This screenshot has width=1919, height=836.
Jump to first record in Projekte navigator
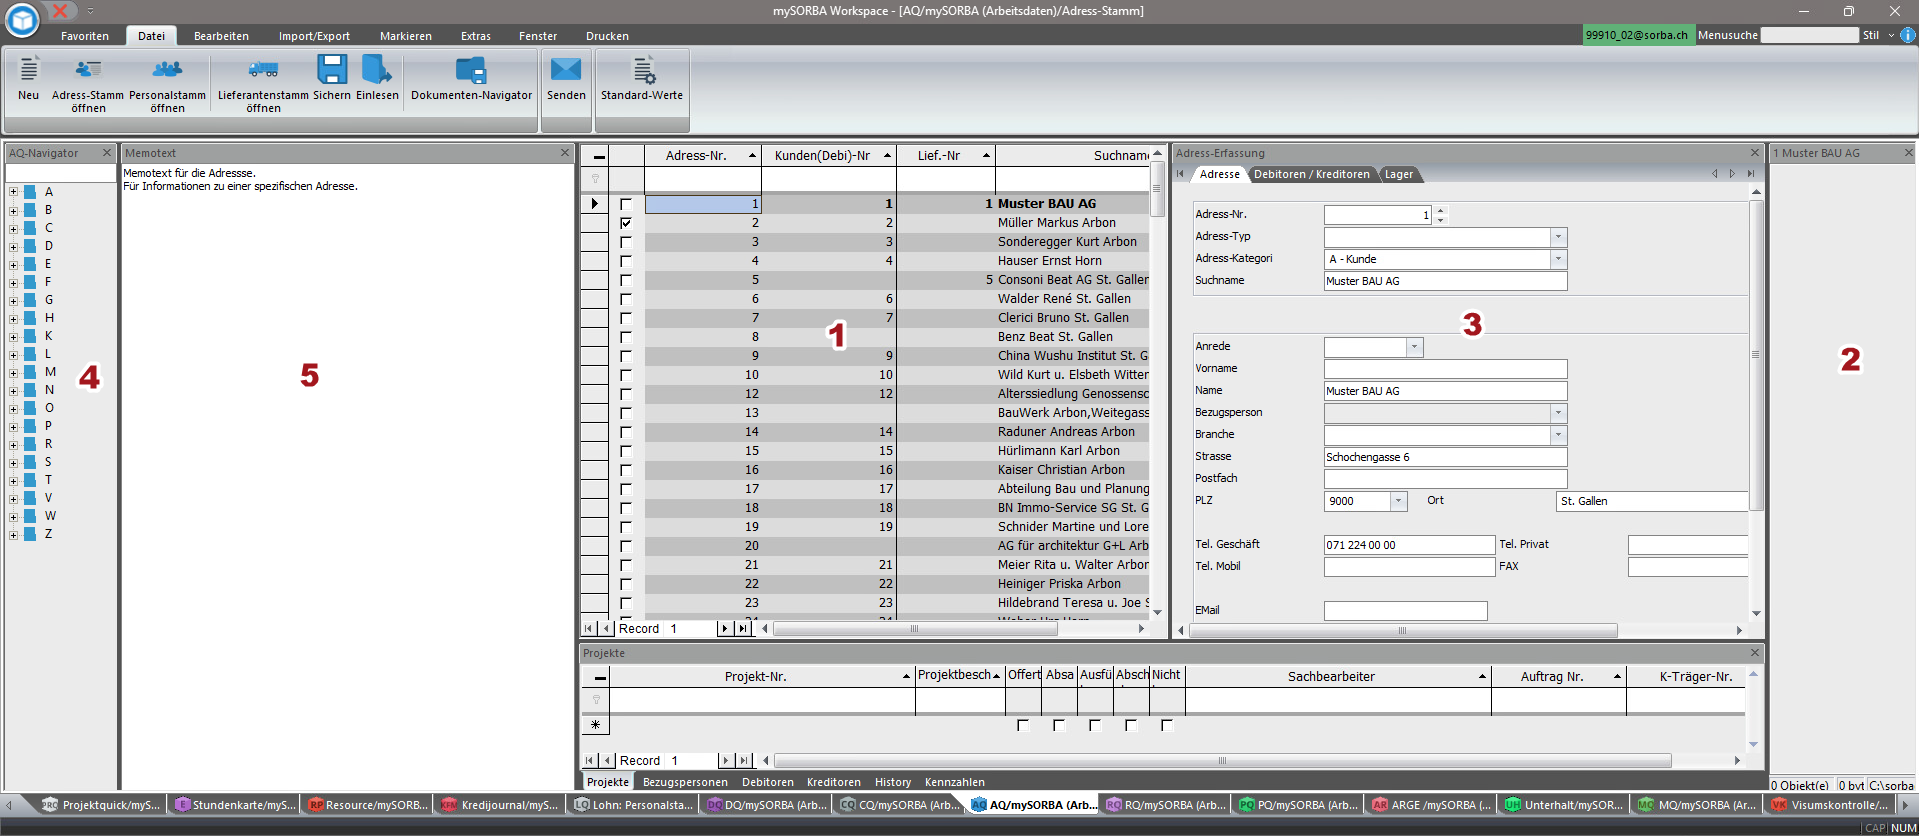coord(589,761)
